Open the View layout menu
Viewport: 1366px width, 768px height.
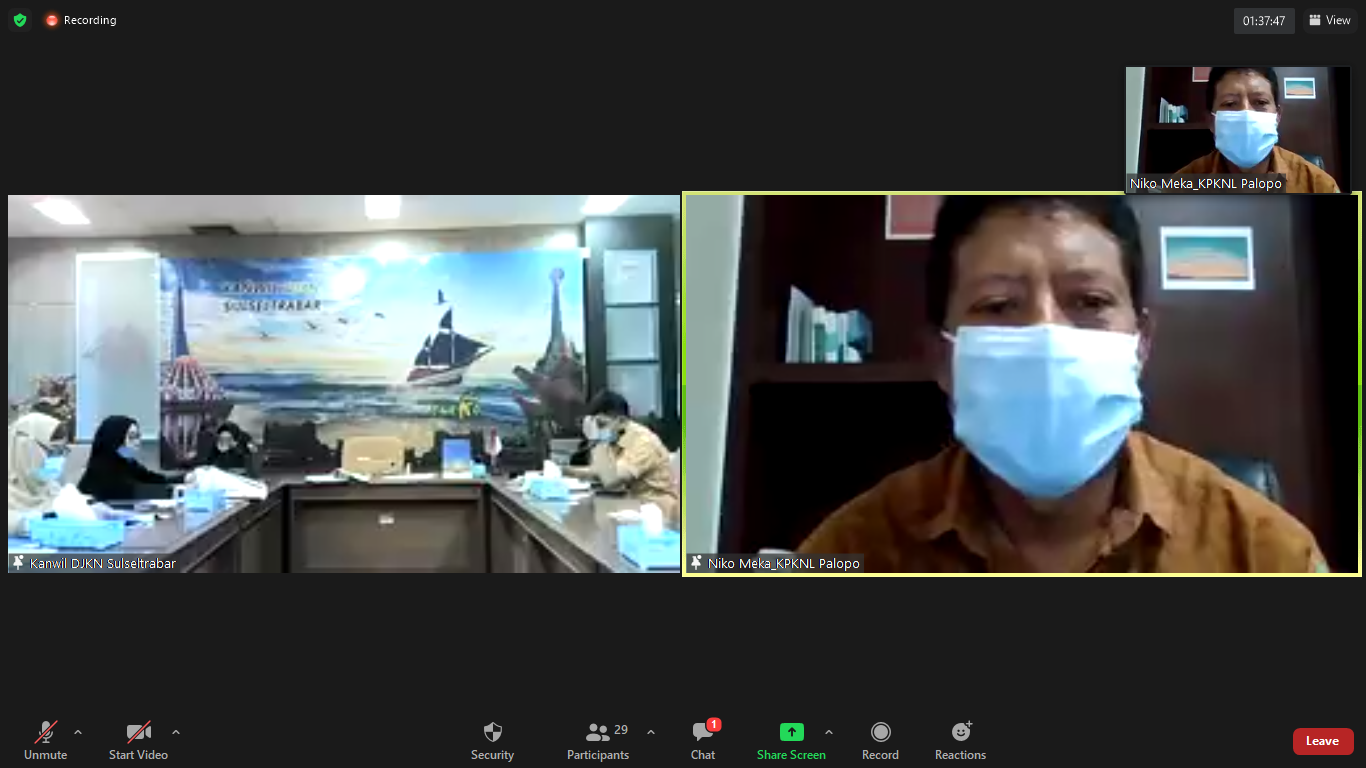point(1329,20)
